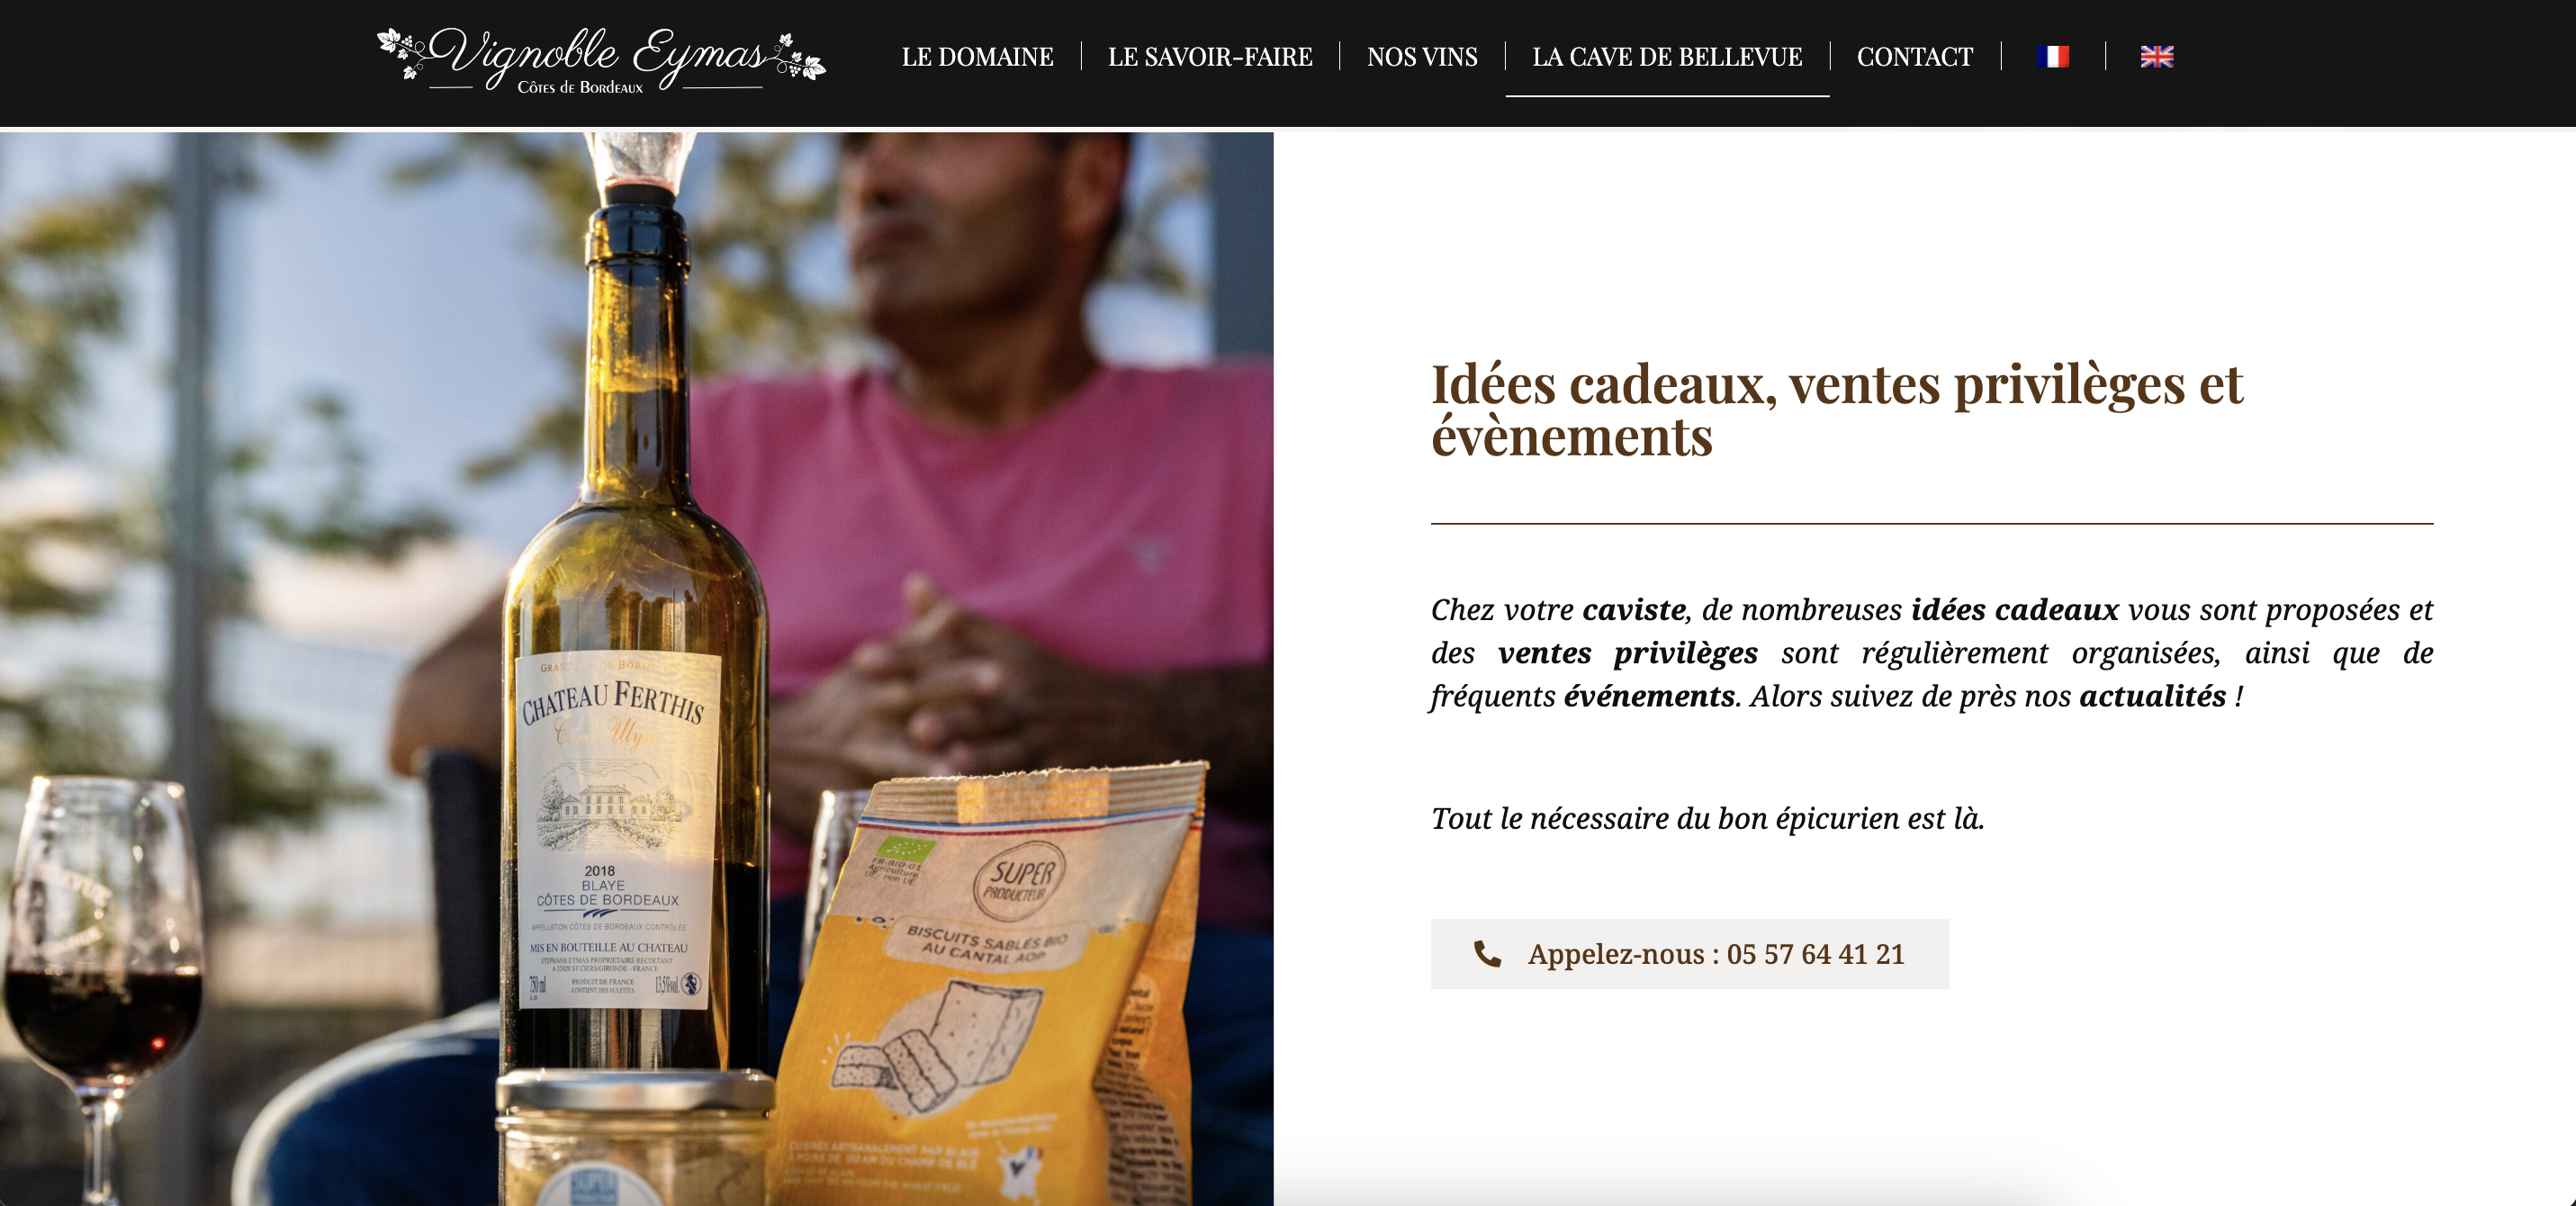
Task: Click the grape leaf ornament right of logo
Action: click(x=800, y=57)
